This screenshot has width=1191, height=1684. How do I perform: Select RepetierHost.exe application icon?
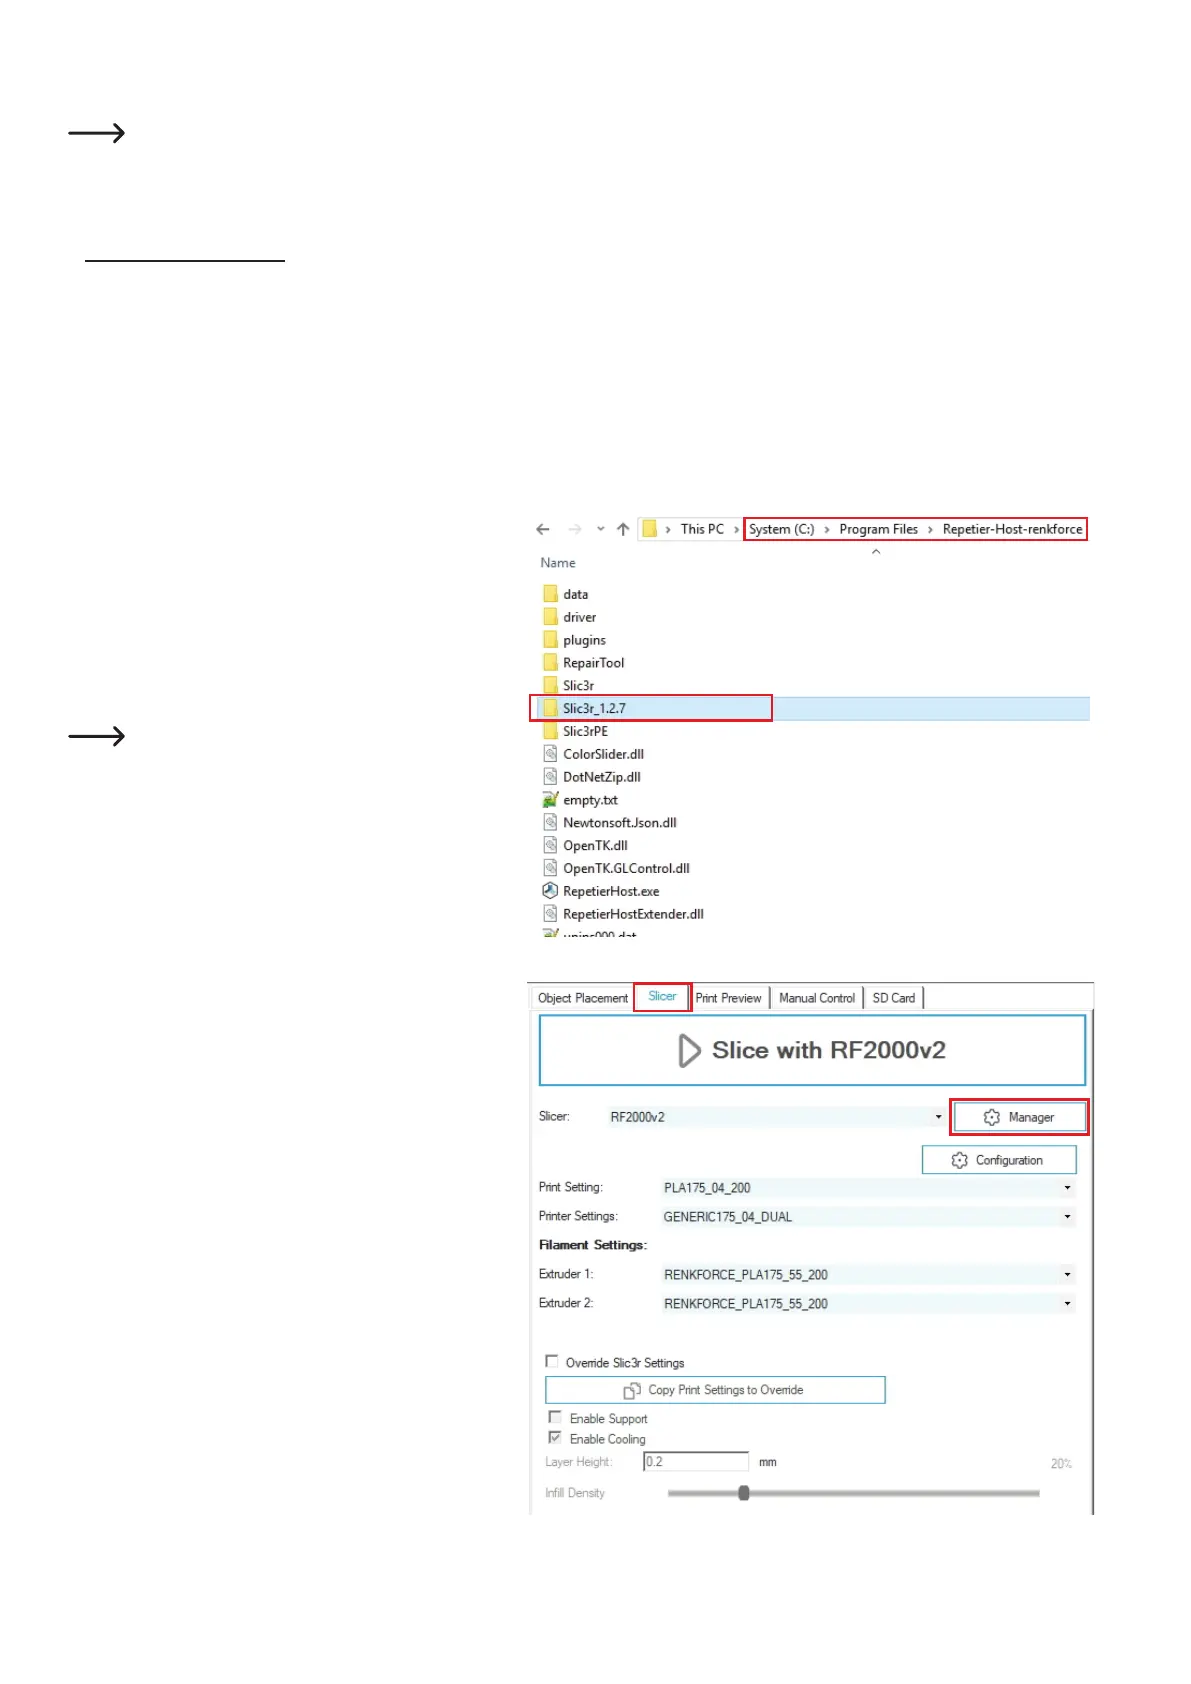click(550, 891)
